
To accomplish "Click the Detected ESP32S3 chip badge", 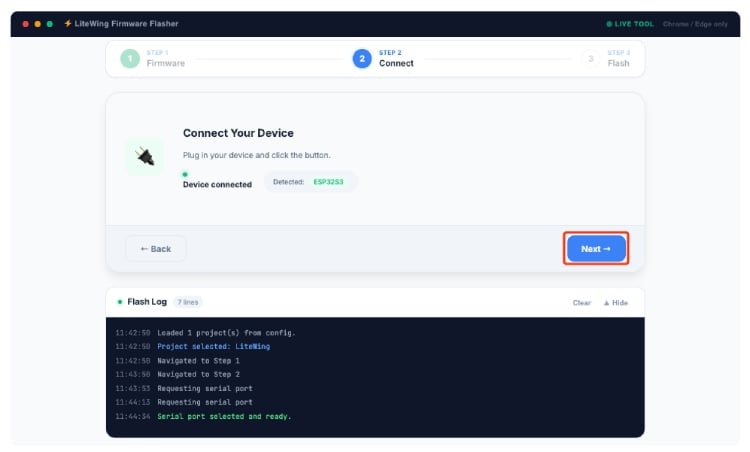I will pos(310,182).
